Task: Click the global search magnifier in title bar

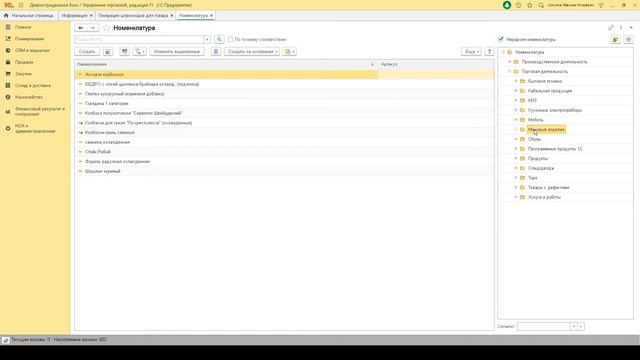Action: [541, 5]
